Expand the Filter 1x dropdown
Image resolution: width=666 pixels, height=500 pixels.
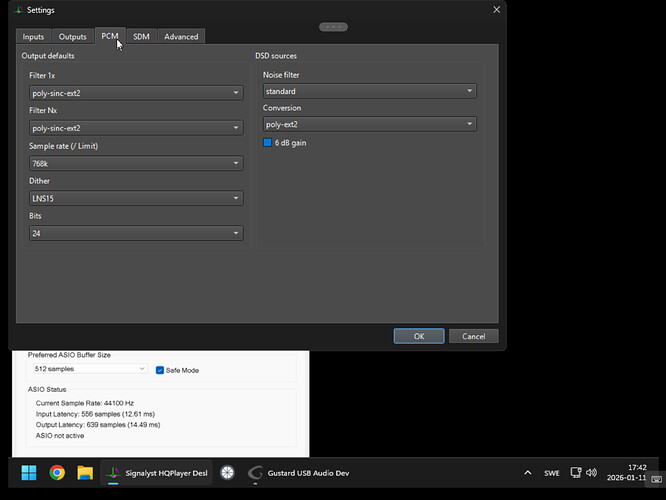coord(136,93)
